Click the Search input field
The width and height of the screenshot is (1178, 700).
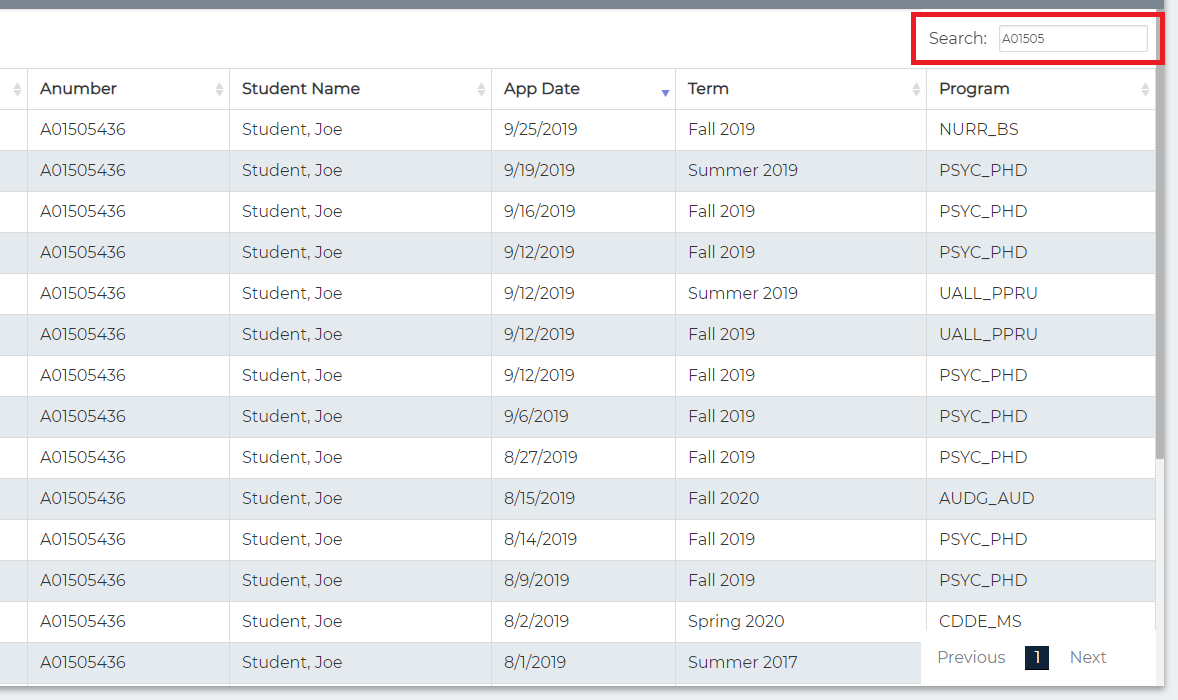pos(1072,39)
